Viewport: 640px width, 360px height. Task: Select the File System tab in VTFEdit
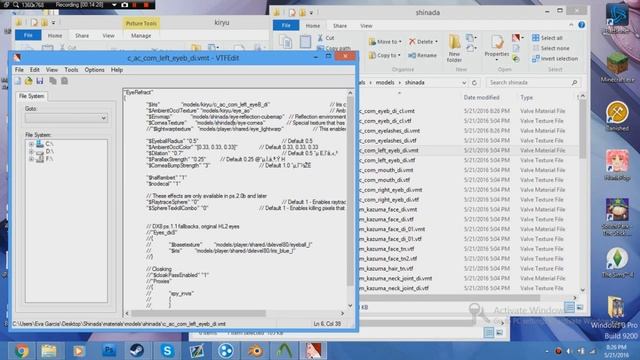coord(31,96)
